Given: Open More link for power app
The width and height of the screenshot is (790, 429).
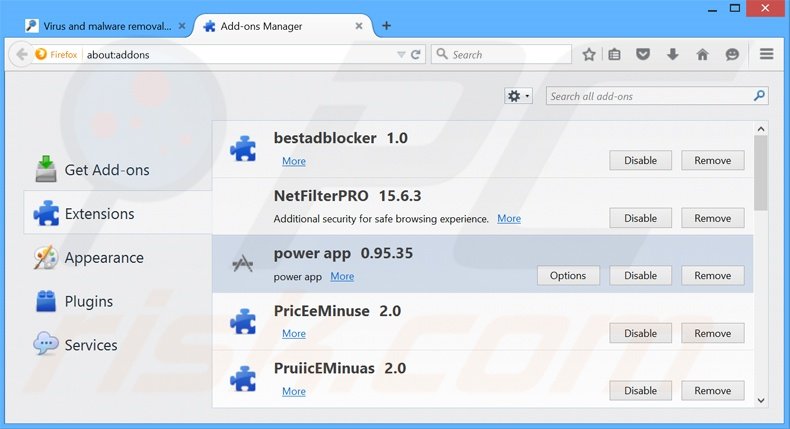Looking at the screenshot, I should [x=342, y=276].
